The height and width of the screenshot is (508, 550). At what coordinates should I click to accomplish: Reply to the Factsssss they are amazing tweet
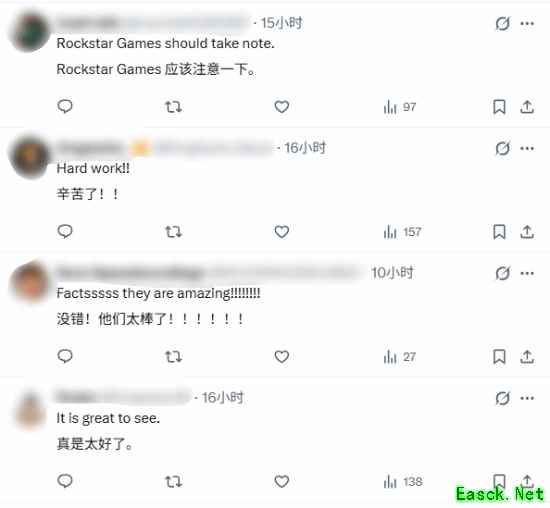[65, 356]
